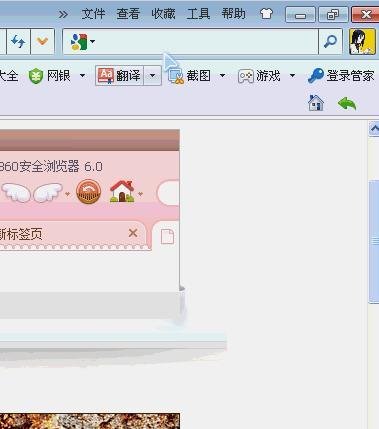Image resolution: width=379 pixels, height=429 pixels.
Task: Minimize the browser window
Action: 300,15
